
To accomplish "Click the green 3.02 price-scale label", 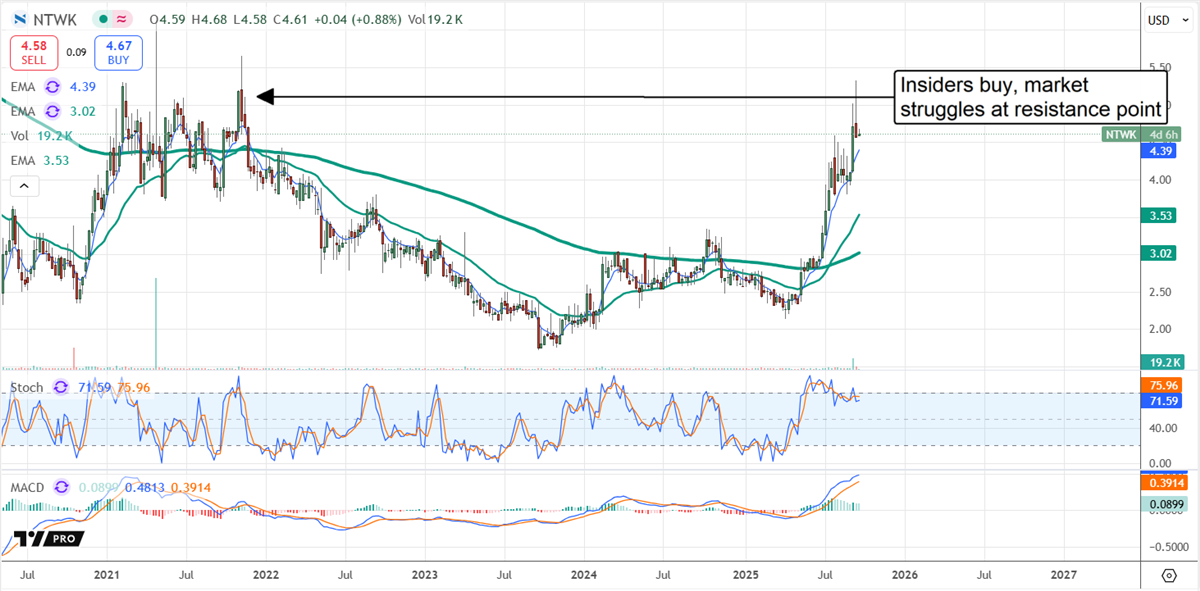I will [1160, 254].
